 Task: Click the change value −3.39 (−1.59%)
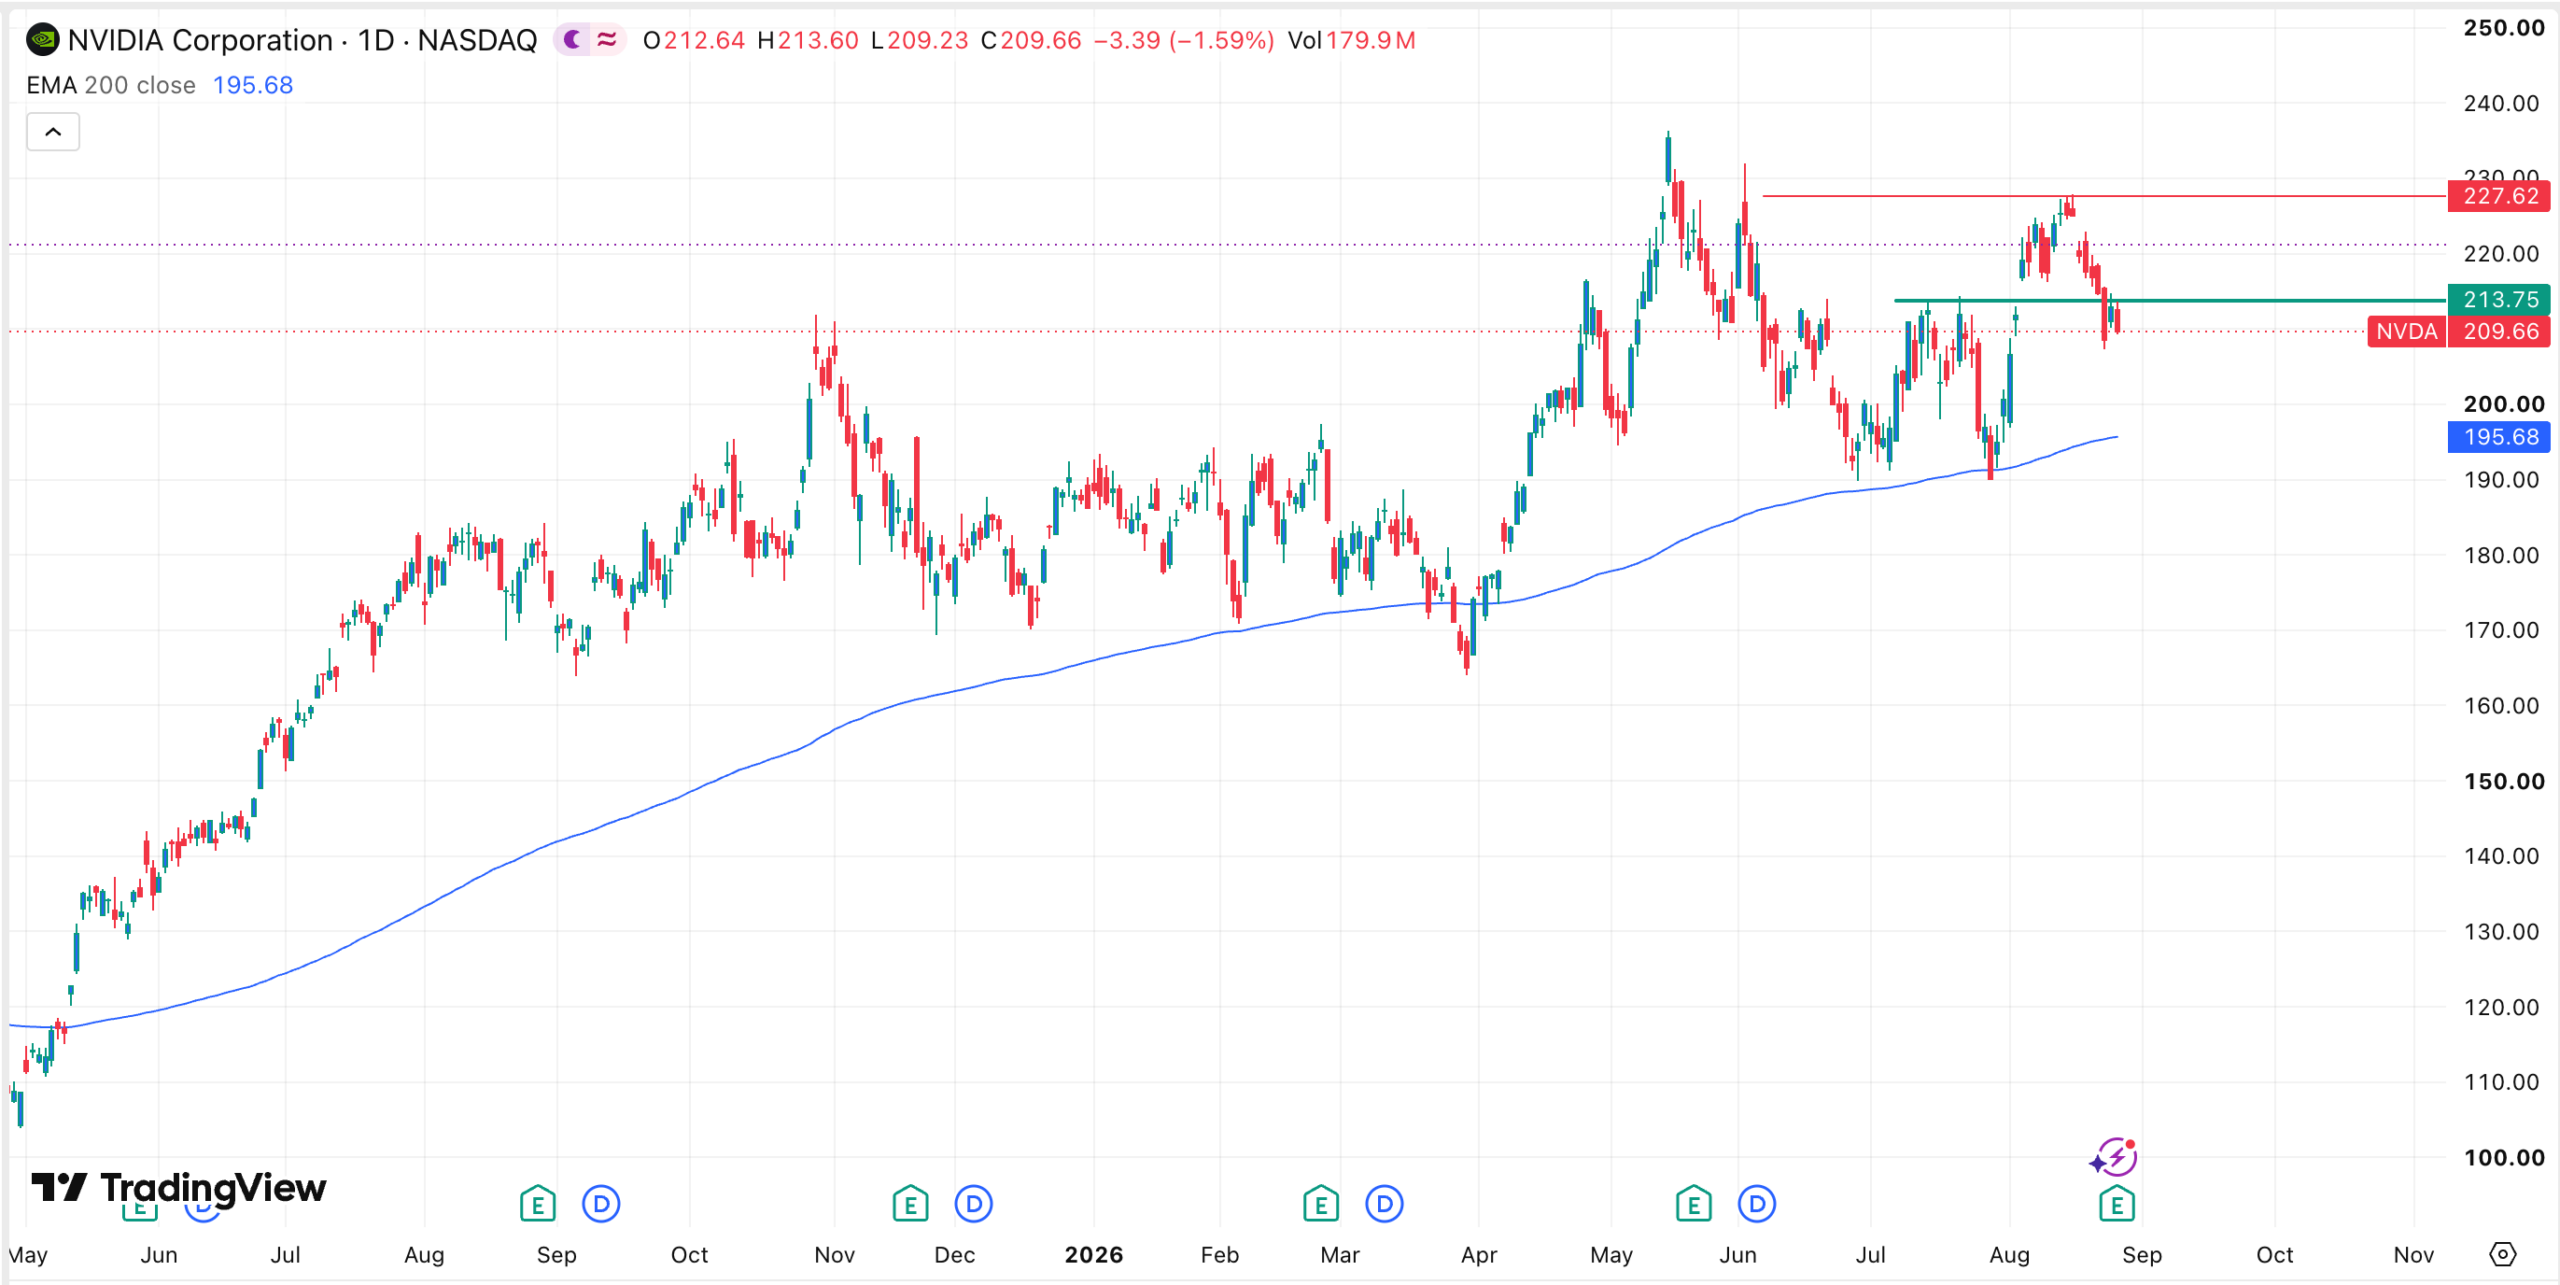pos(1184,40)
